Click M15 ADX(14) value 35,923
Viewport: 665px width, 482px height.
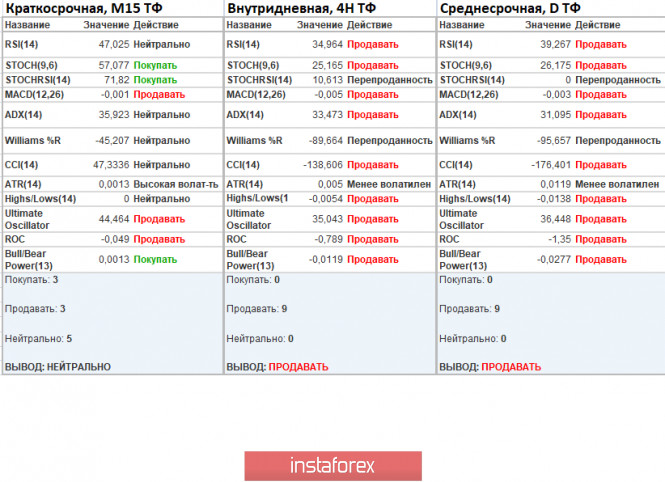tap(114, 115)
